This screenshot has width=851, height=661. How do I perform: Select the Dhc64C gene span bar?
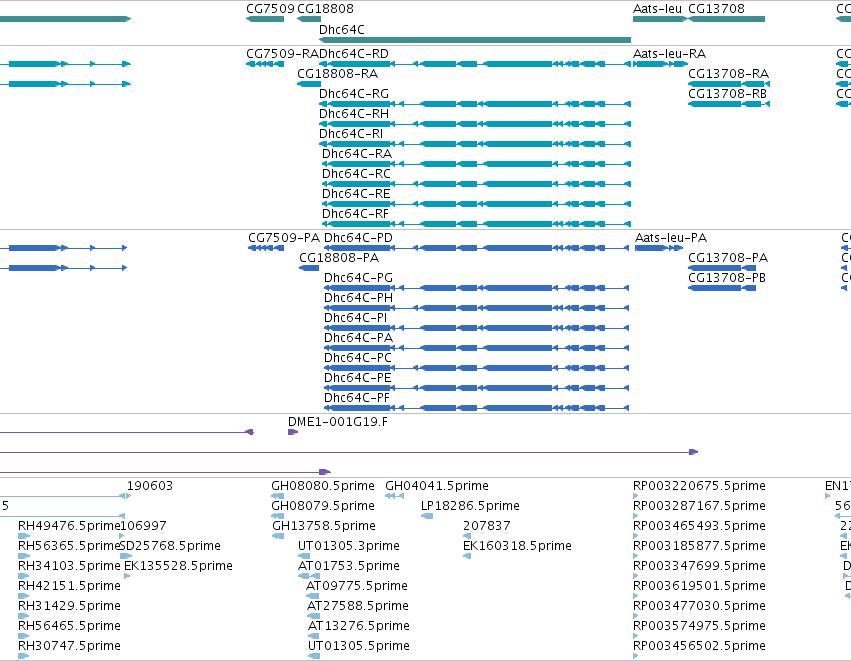[475, 40]
